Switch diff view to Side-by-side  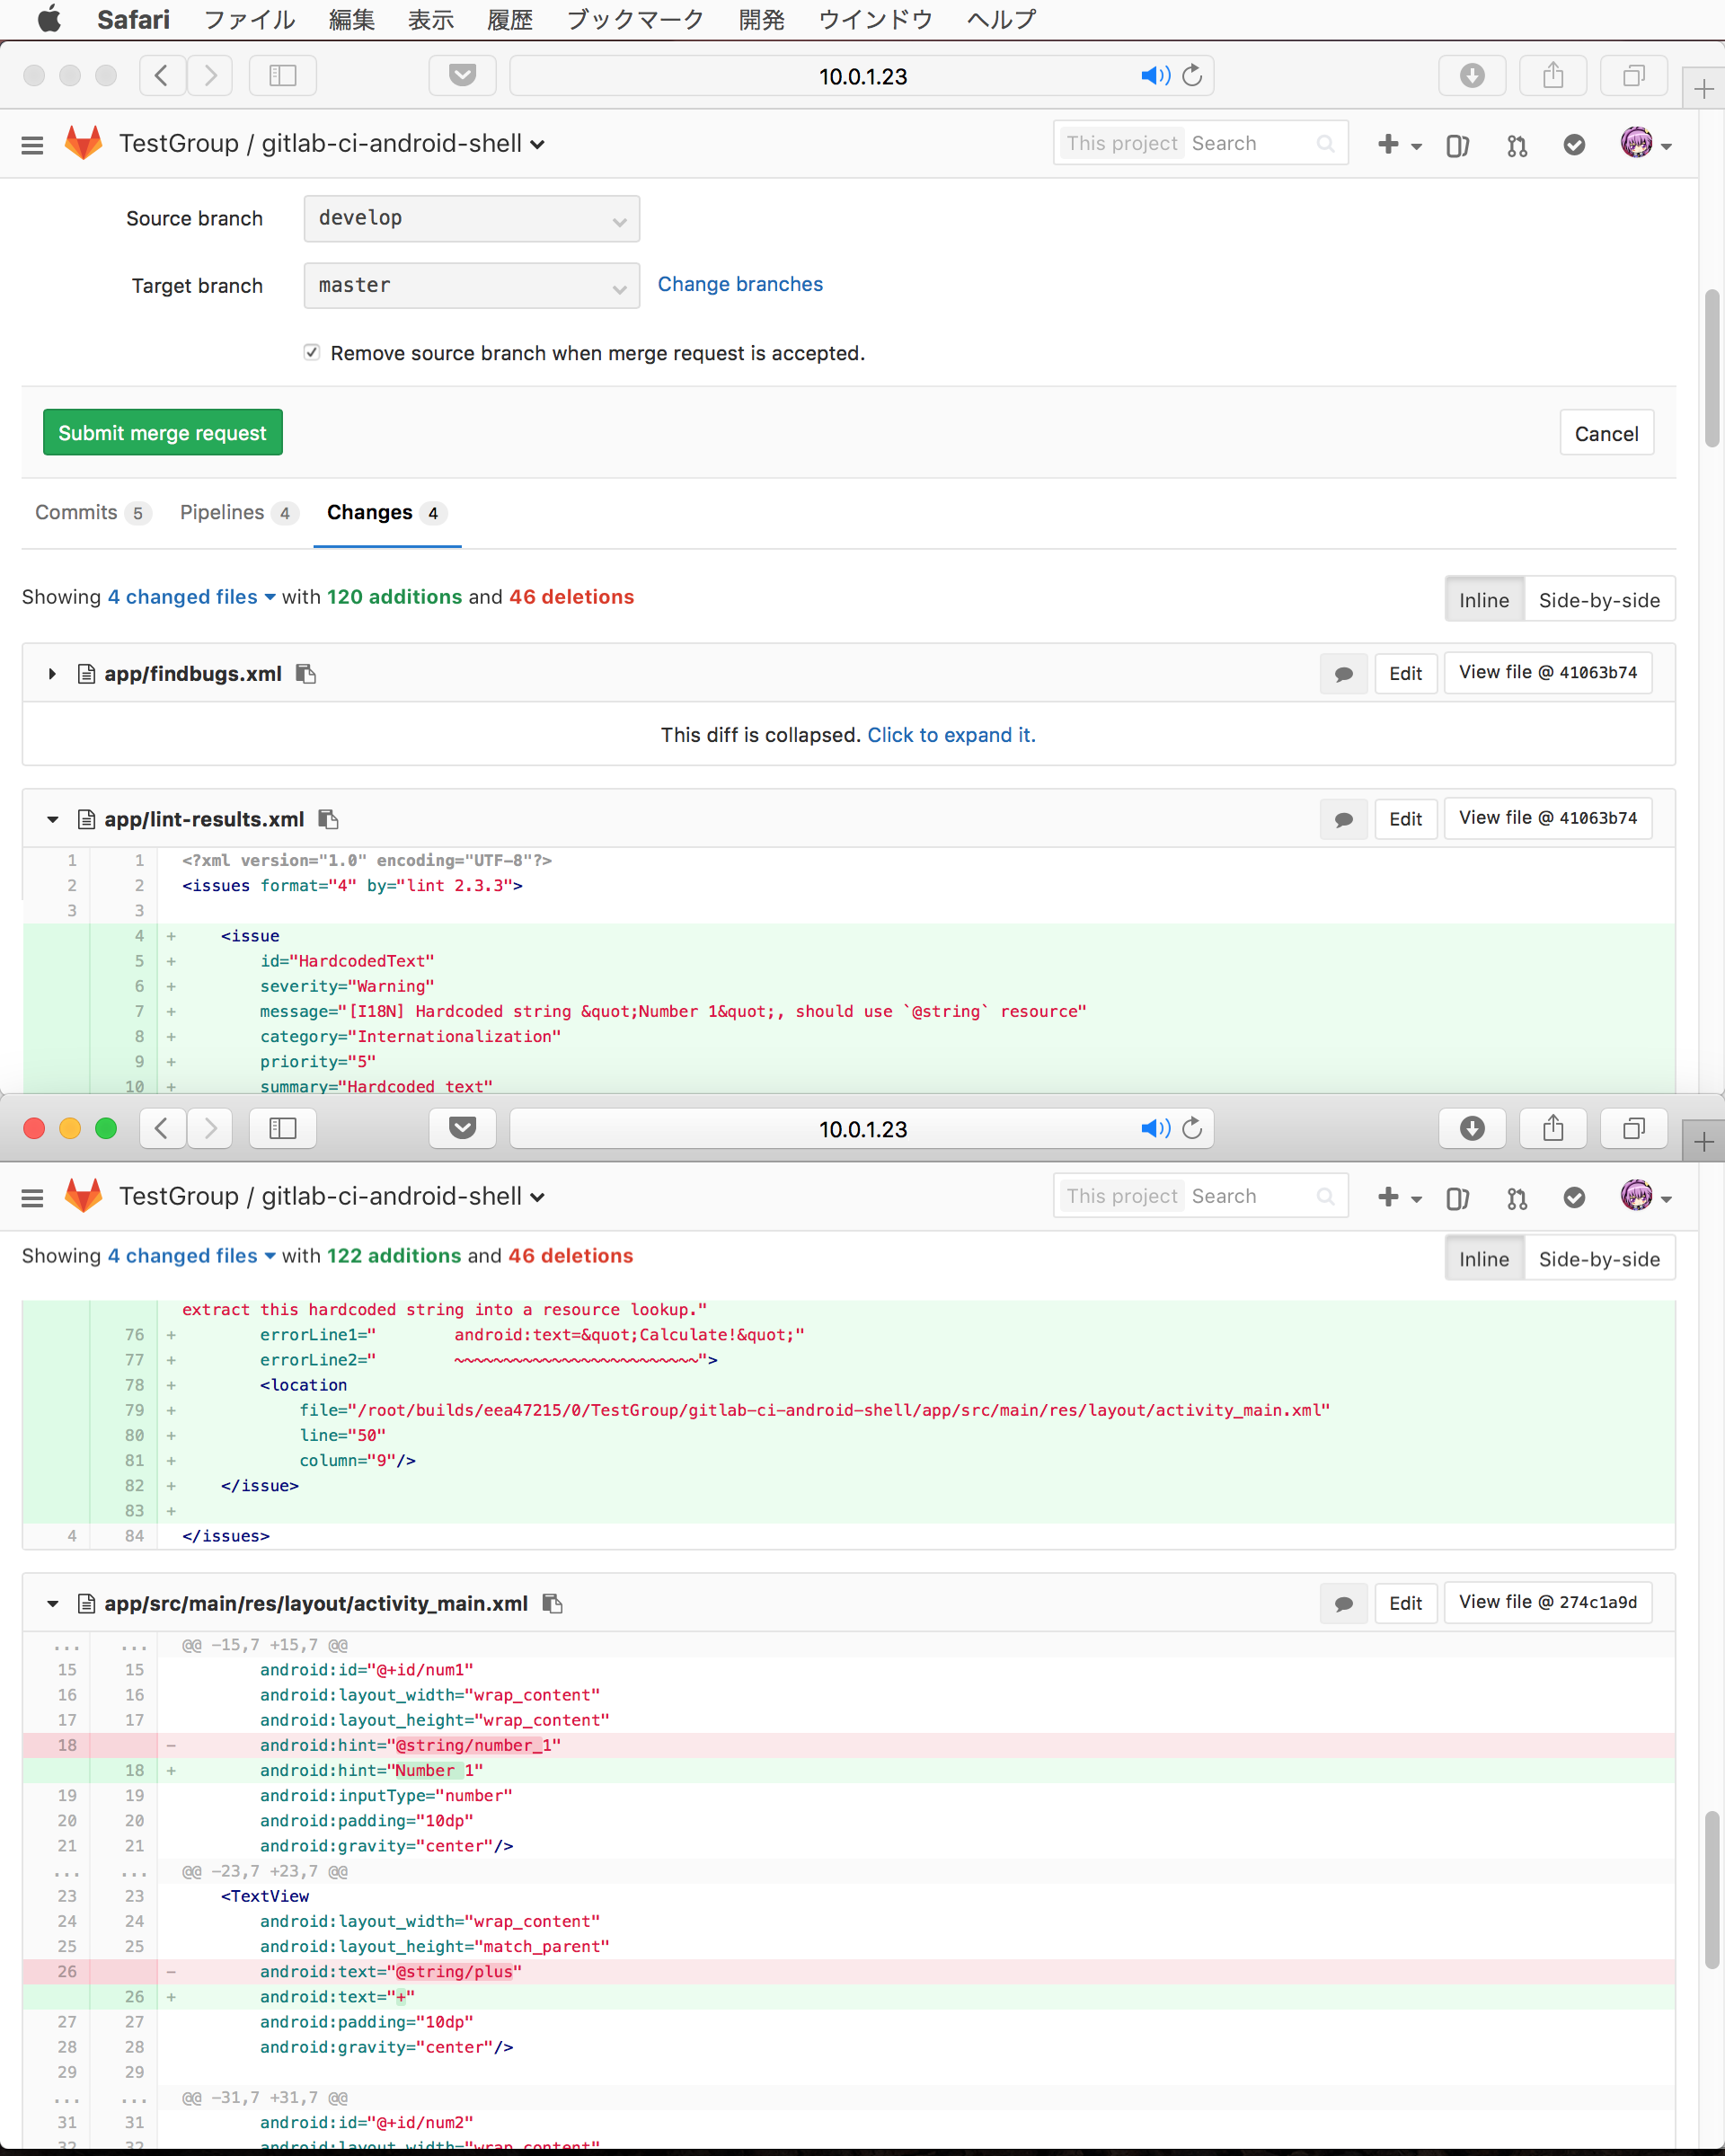[x=1599, y=599]
